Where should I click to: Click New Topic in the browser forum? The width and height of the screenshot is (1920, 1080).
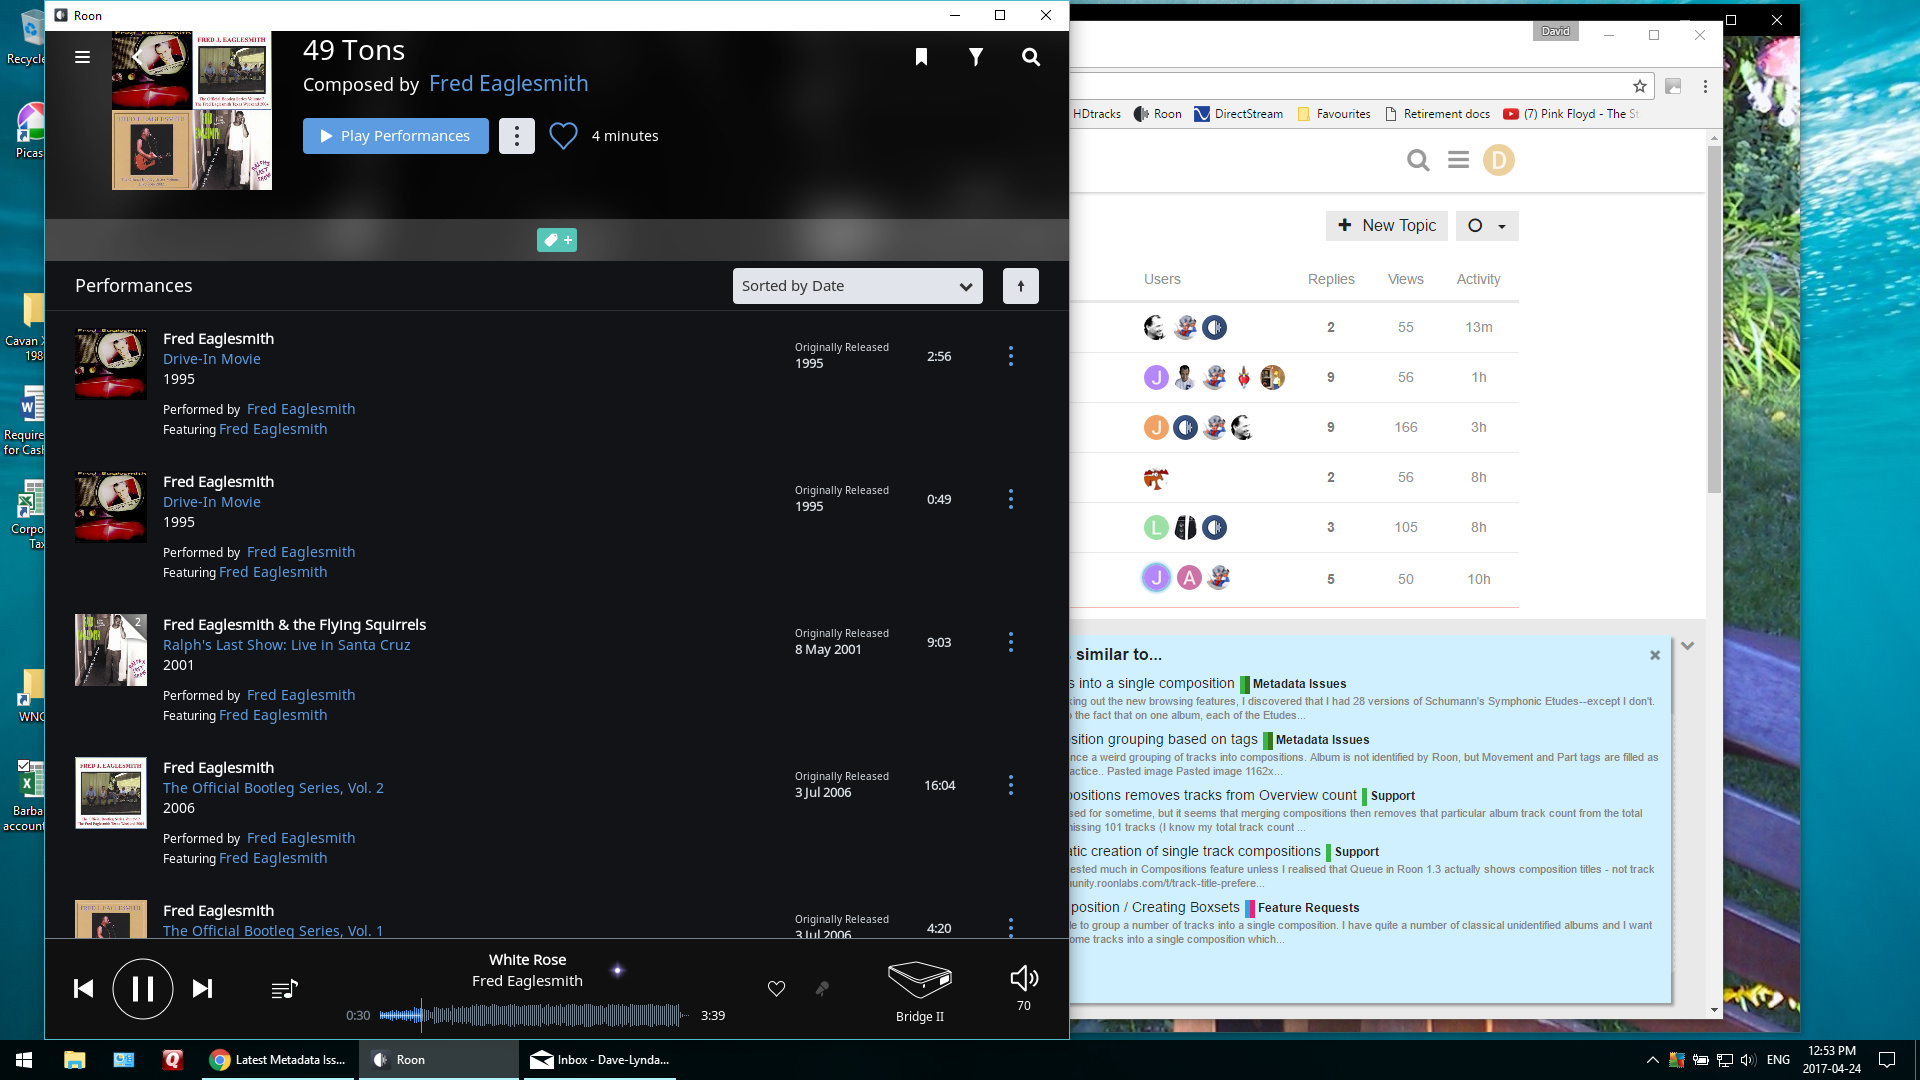pyautogui.click(x=1387, y=226)
